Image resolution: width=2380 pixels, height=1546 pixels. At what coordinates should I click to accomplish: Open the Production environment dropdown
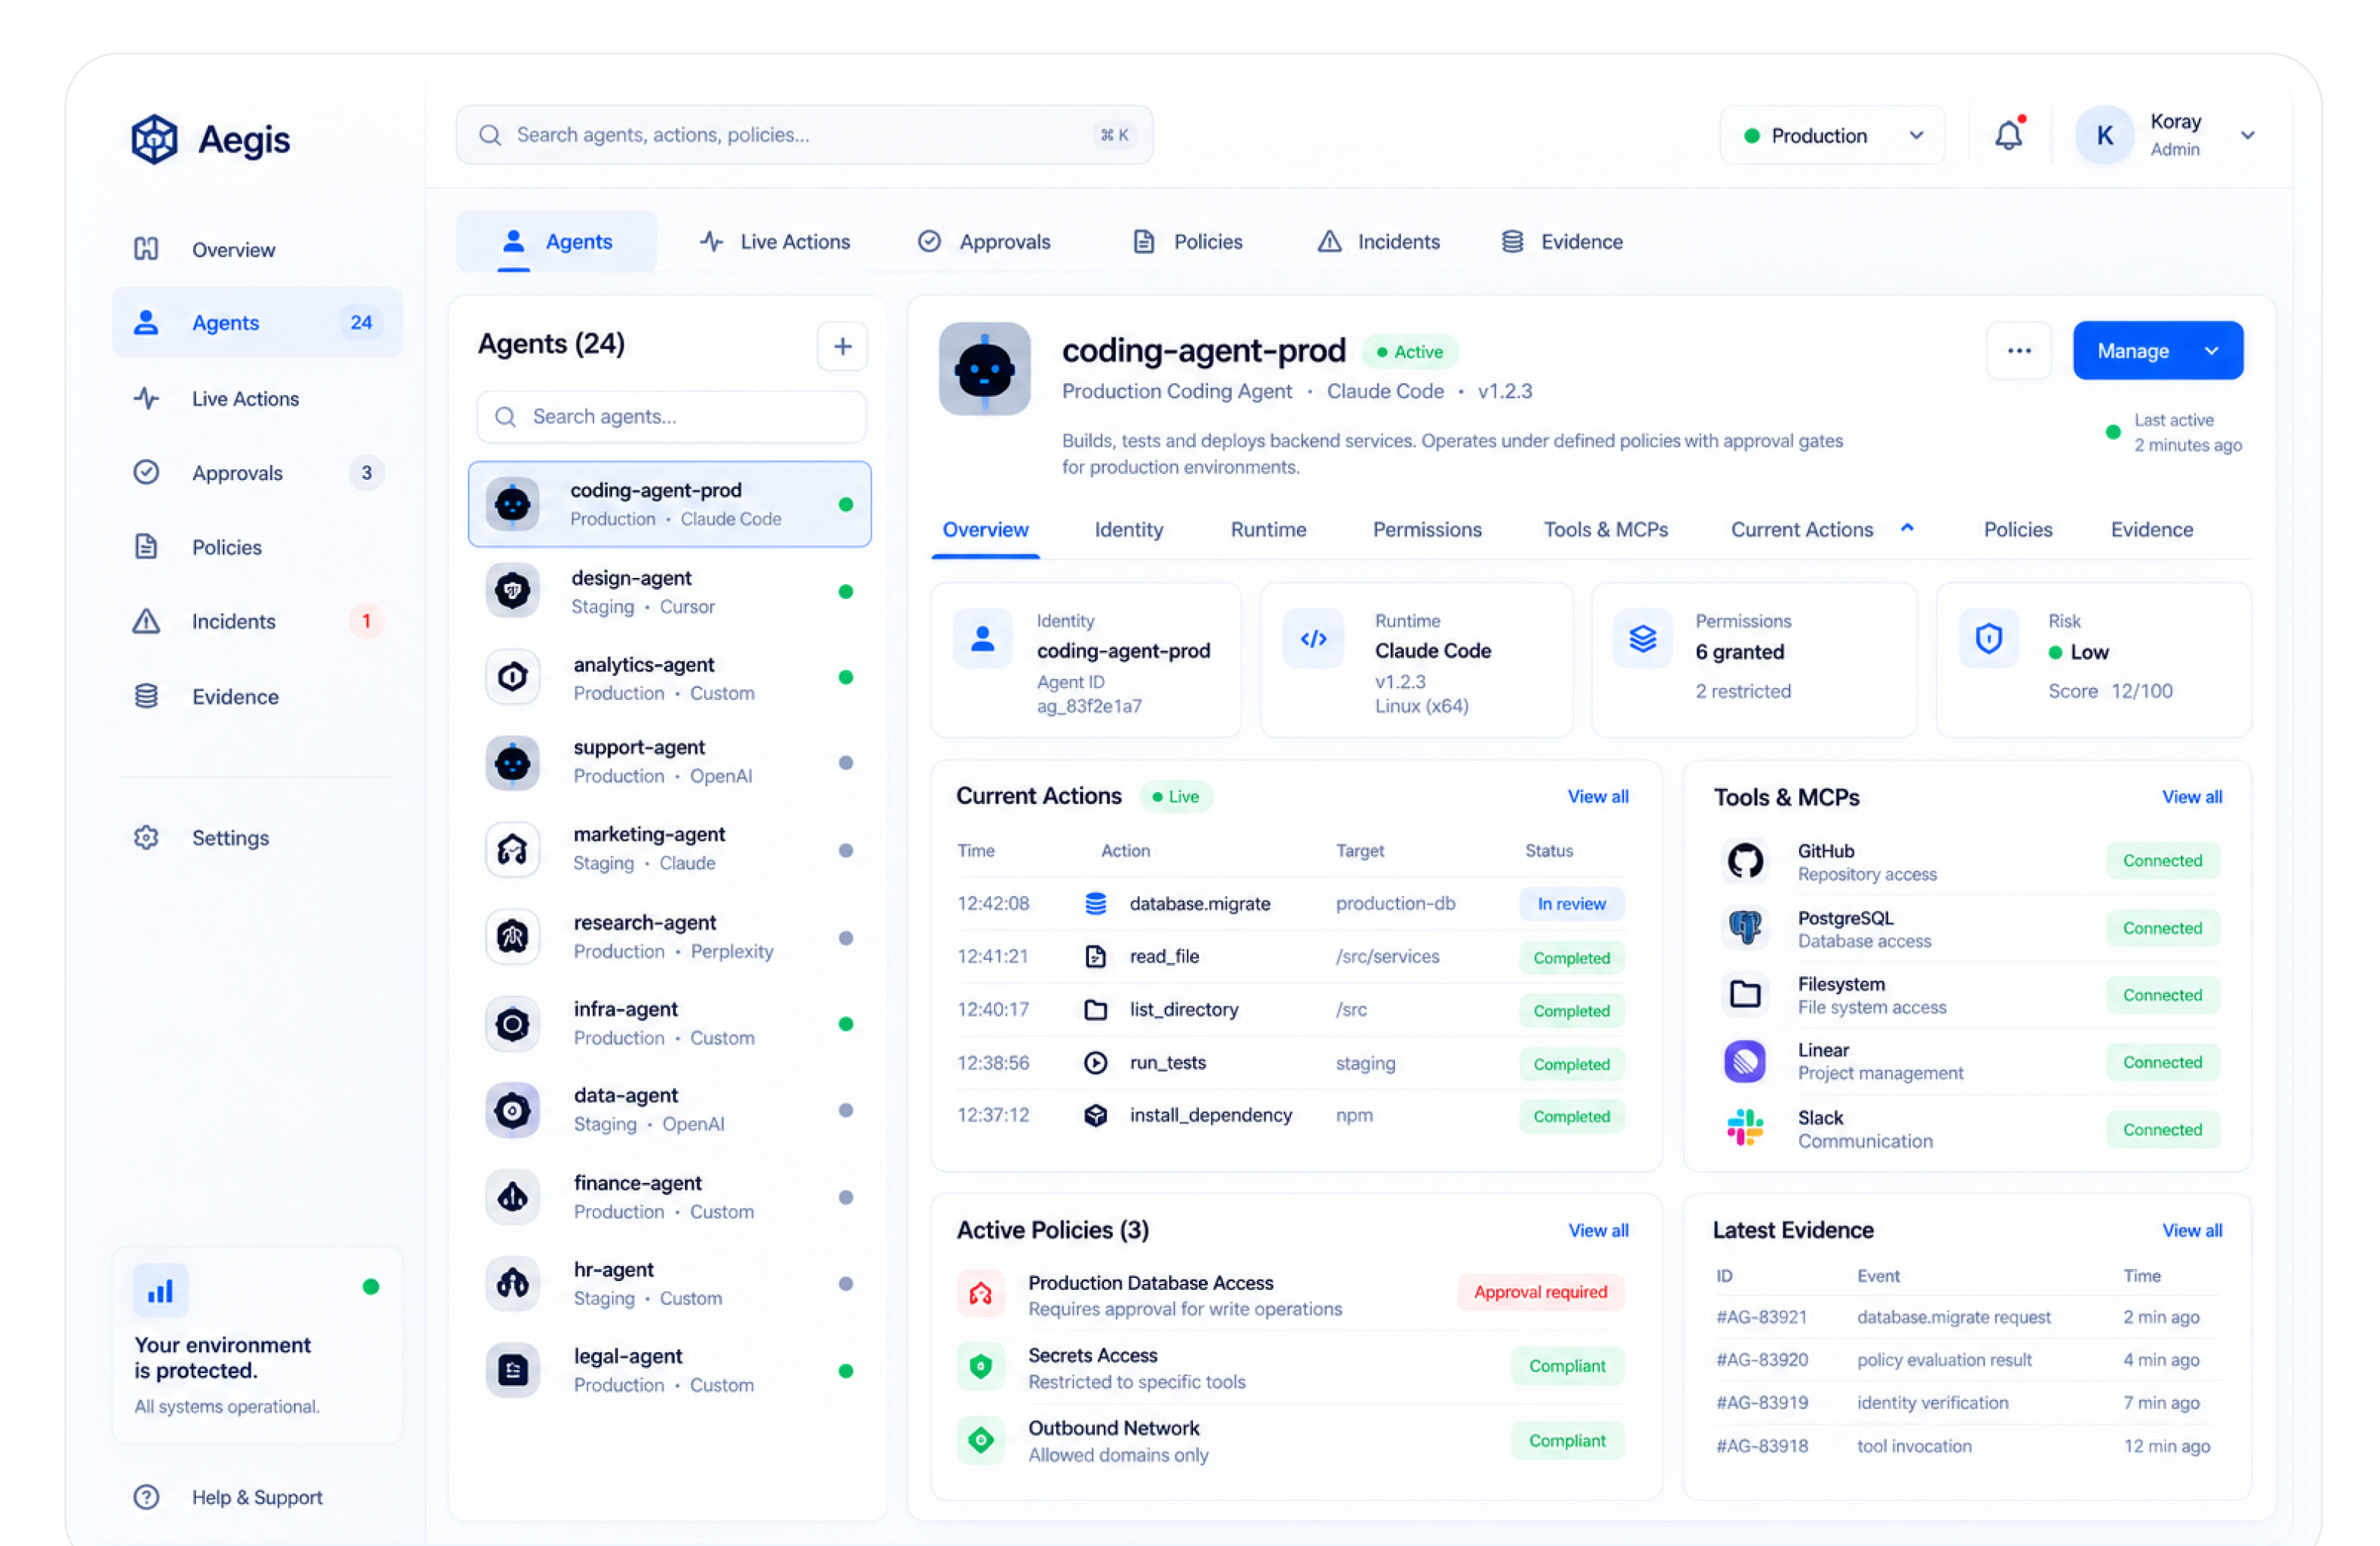tap(1832, 135)
